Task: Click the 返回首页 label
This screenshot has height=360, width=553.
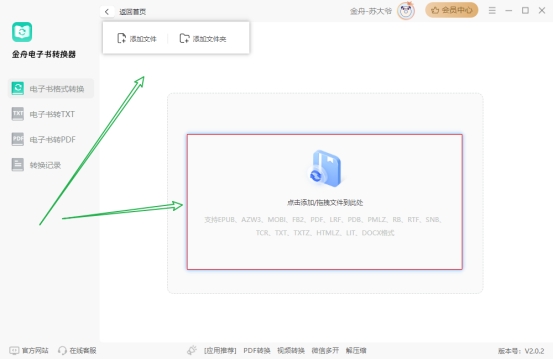Action: [133, 12]
